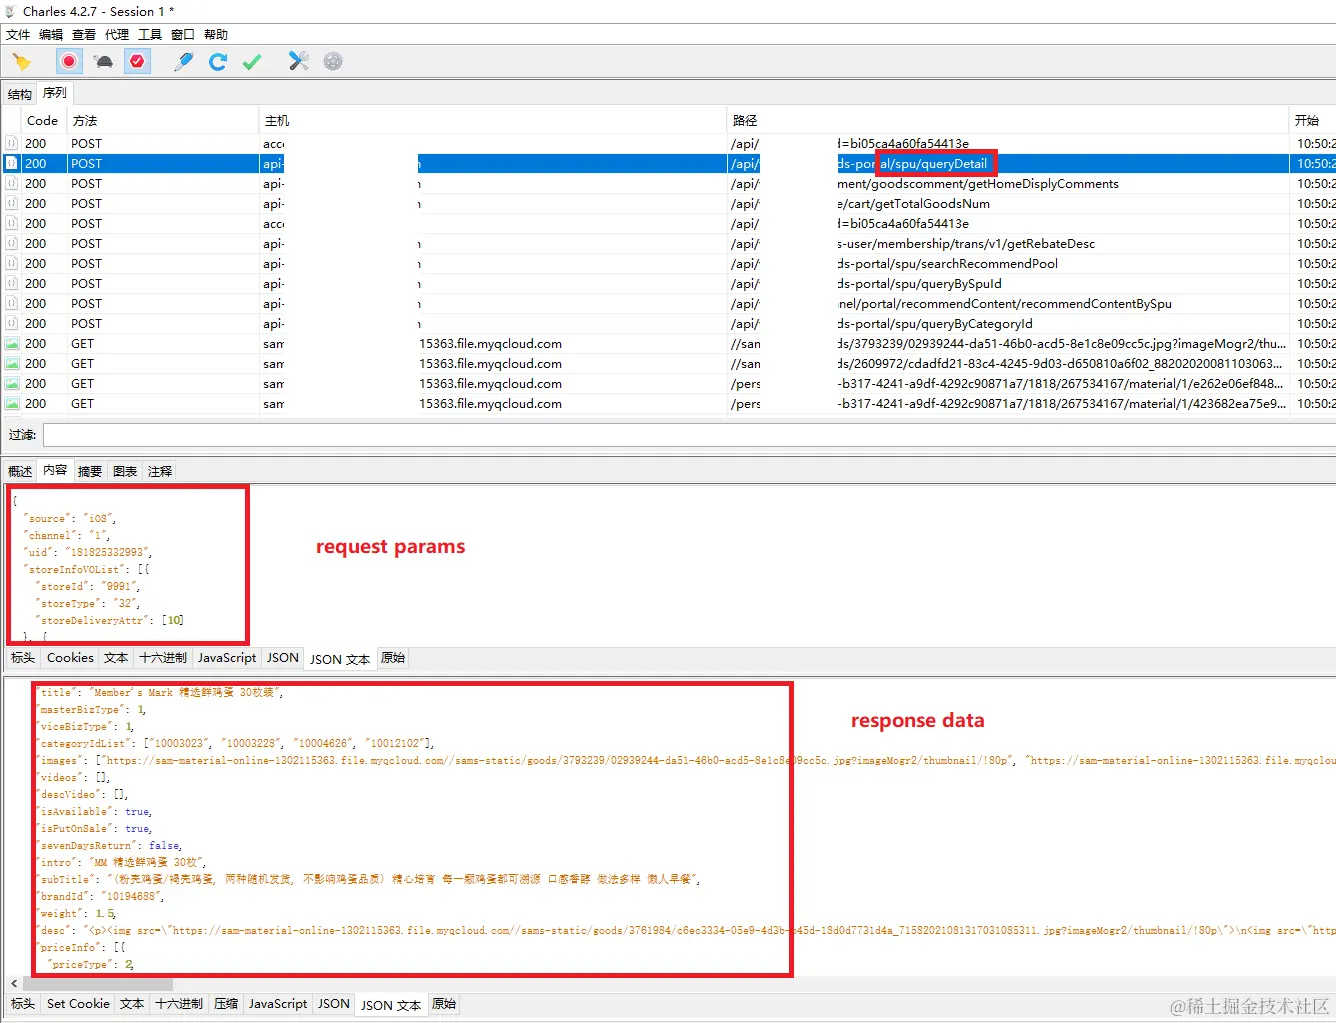The width and height of the screenshot is (1336, 1023).
Task: Click inside the 过滤 filter field
Action: point(690,435)
